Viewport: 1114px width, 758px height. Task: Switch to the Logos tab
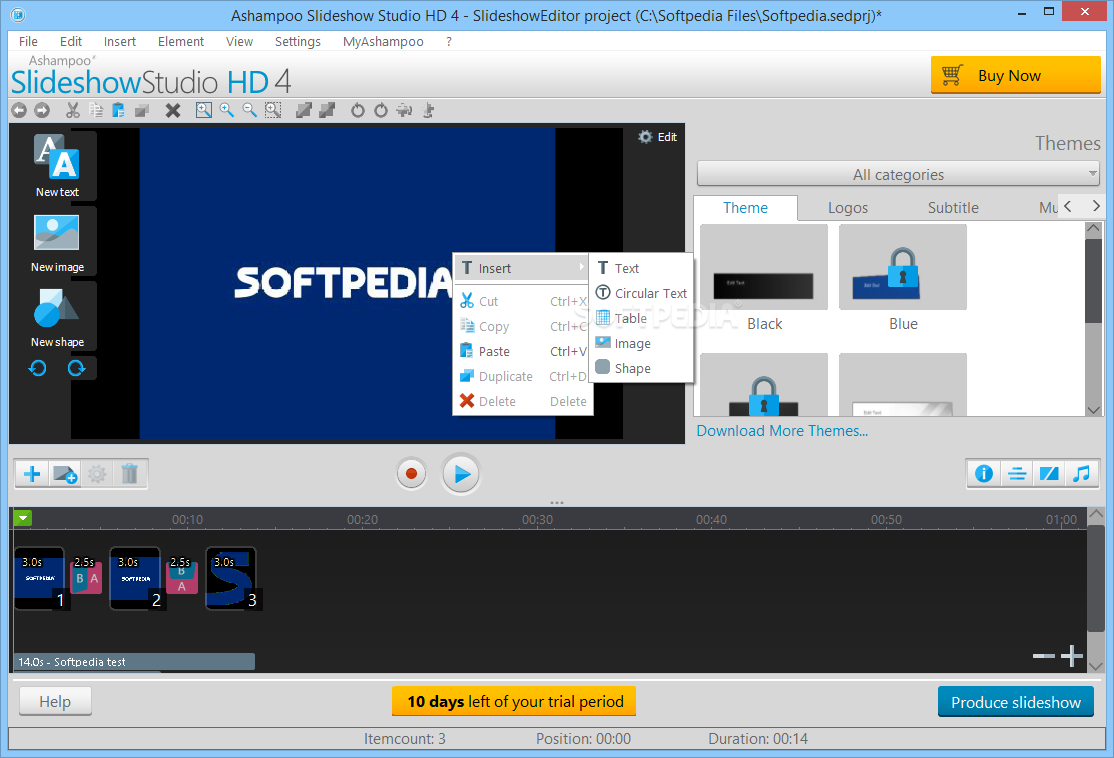pyautogui.click(x=848, y=207)
